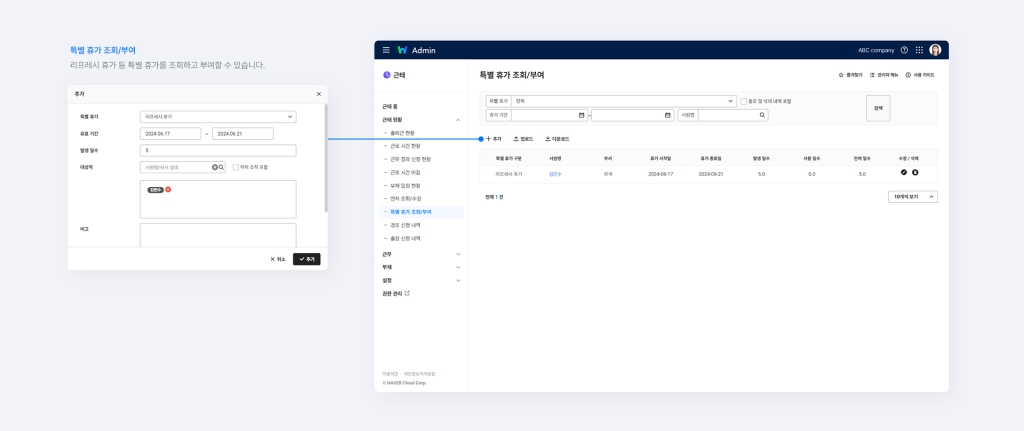Screen dimensions: 1024x431
Task: Click the edit pencil icon in table row
Action: [903, 173]
